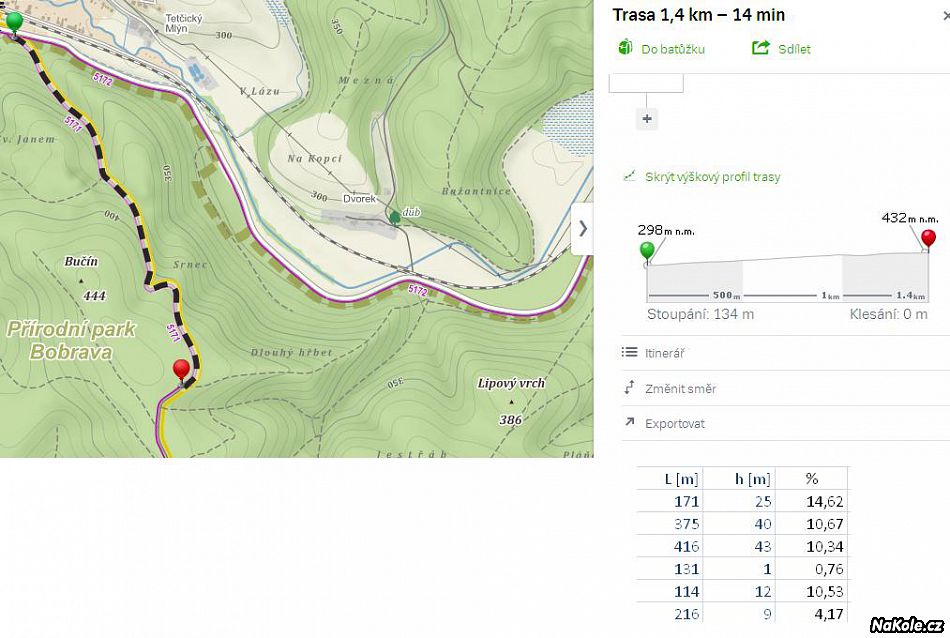Click the red destination pin on map
The height and width of the screenshot is (638, 950).
181,371
